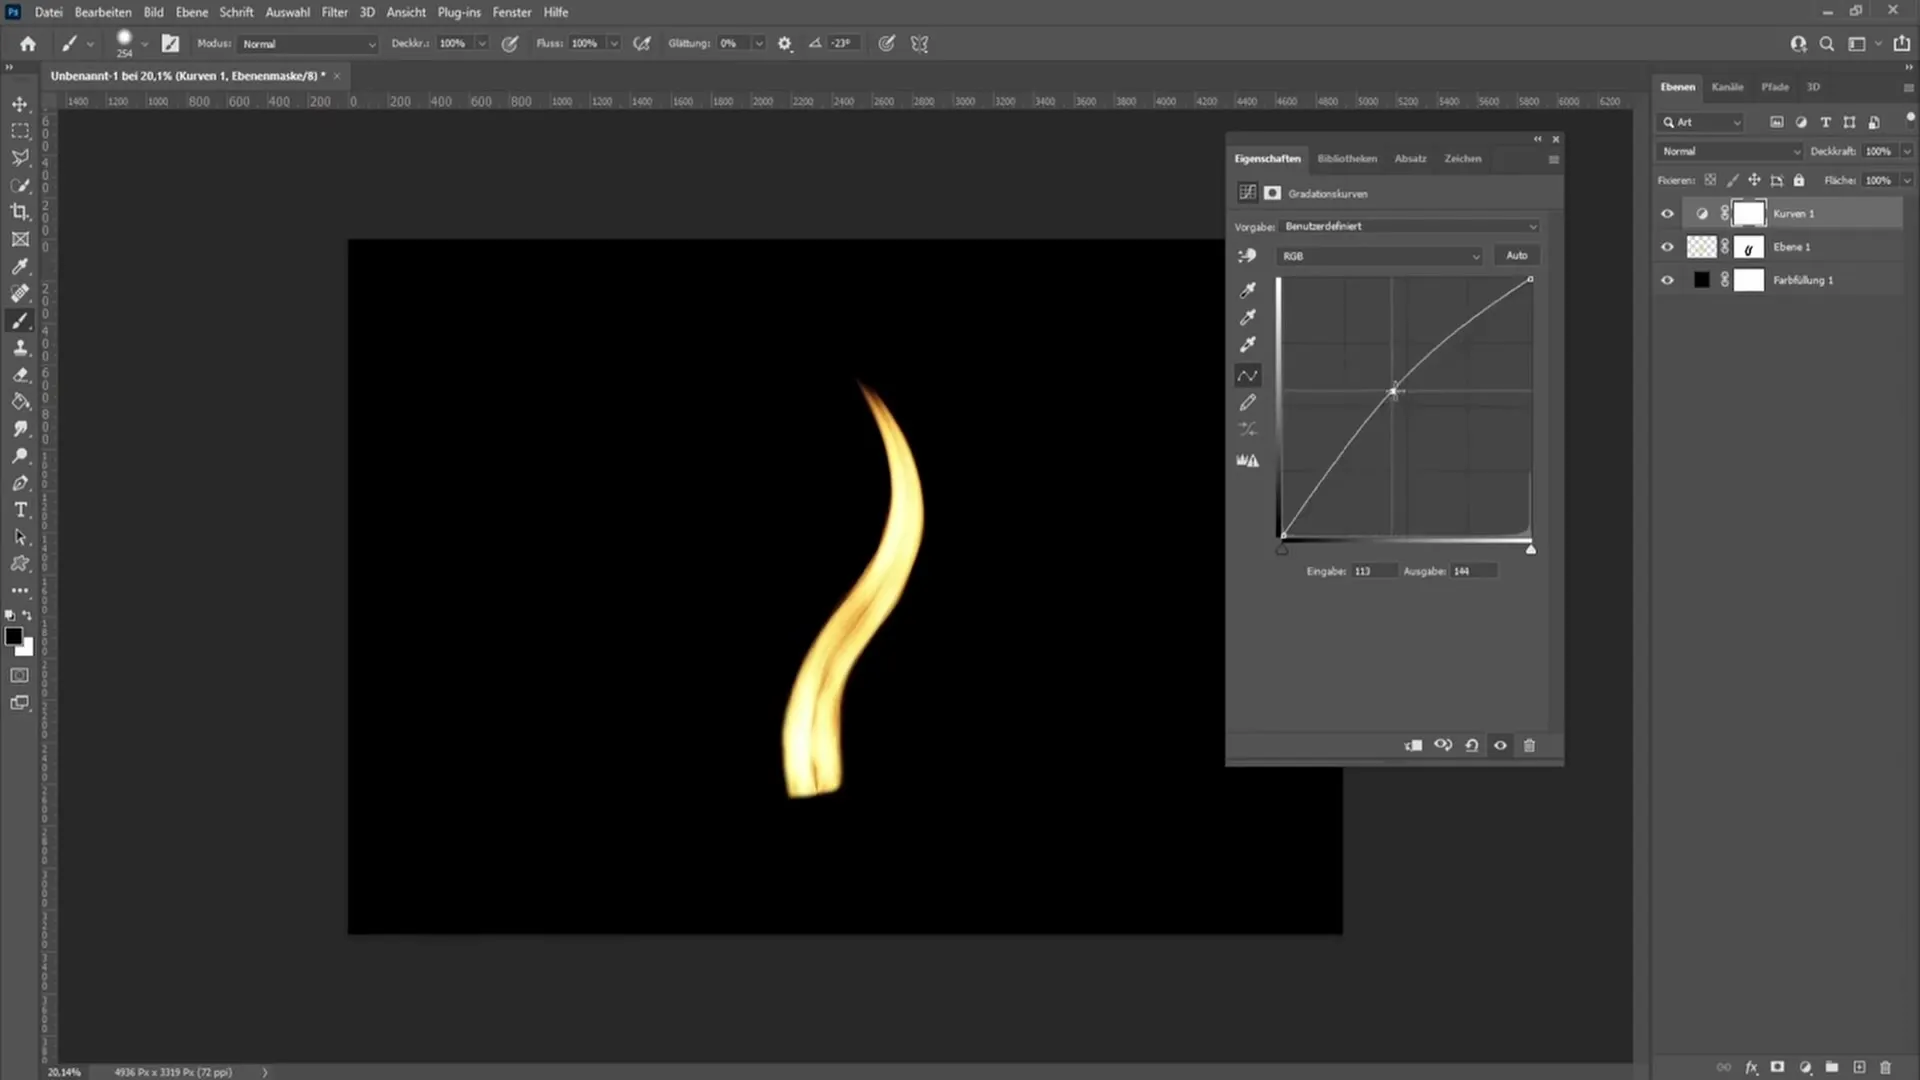Toggle lock all for layer

pyautogui.click(x=1799, y=181)
